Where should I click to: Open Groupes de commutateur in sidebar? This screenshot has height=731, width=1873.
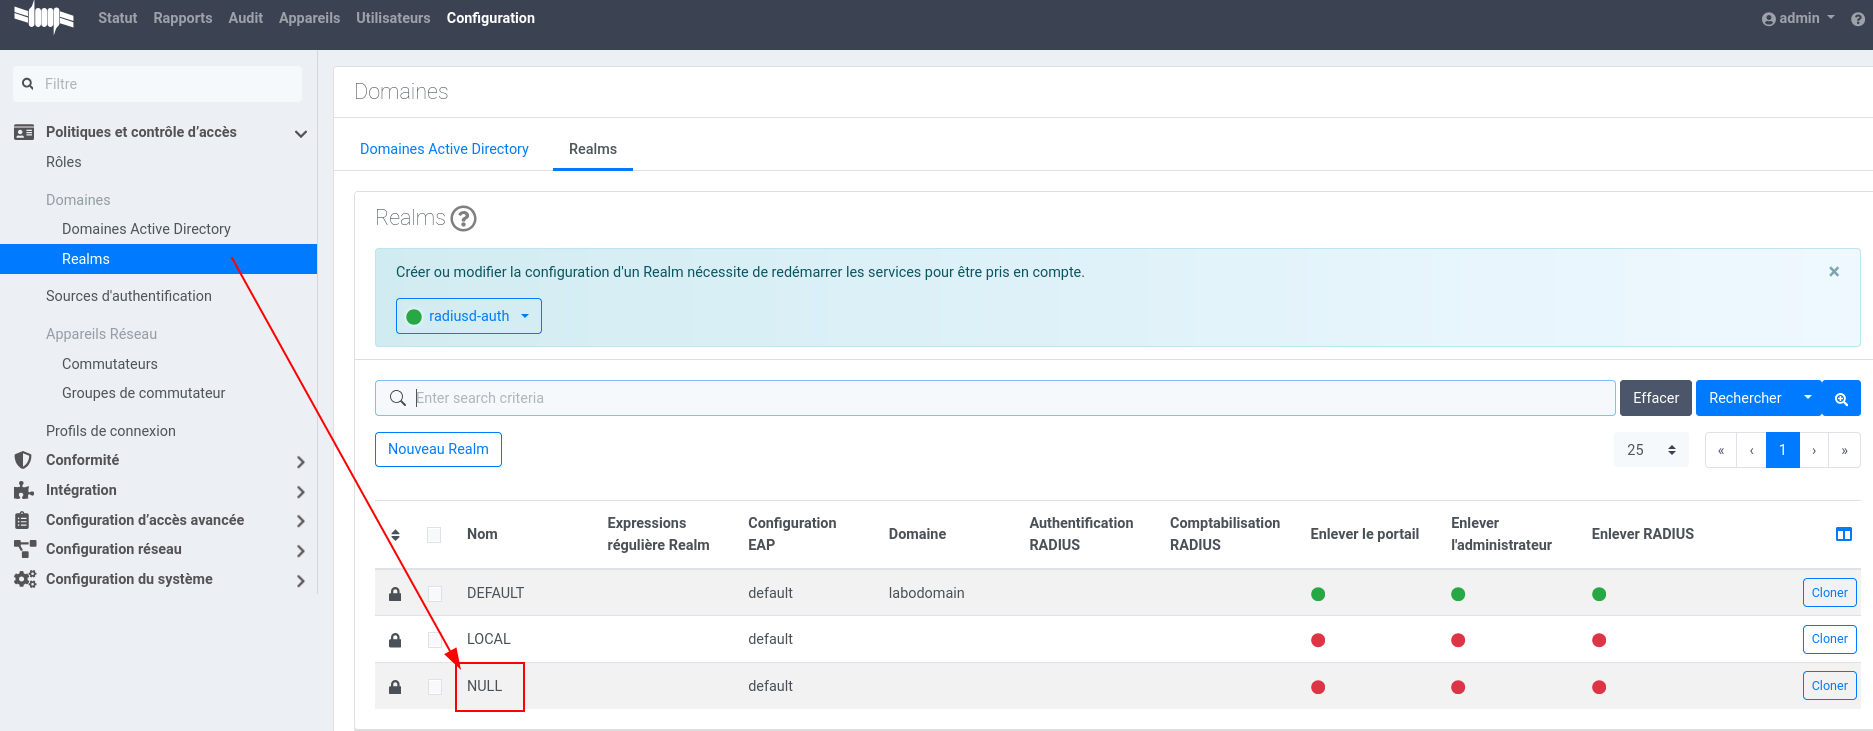[143, 393]
